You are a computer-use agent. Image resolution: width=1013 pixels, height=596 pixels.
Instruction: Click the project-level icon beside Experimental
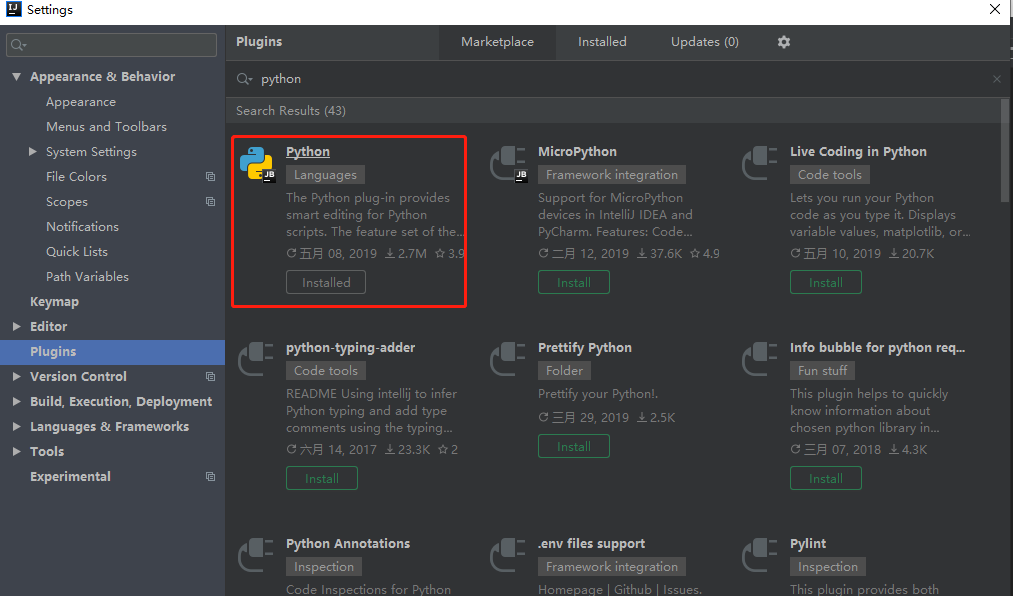[x=210, y=477]
